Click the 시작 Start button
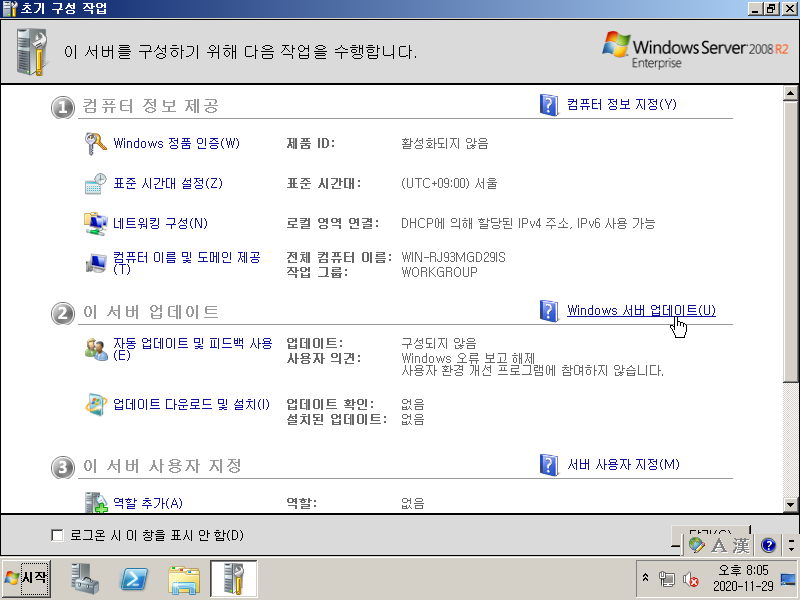The width and height of the screenshot is (800, 600). (x=27, y=578)
